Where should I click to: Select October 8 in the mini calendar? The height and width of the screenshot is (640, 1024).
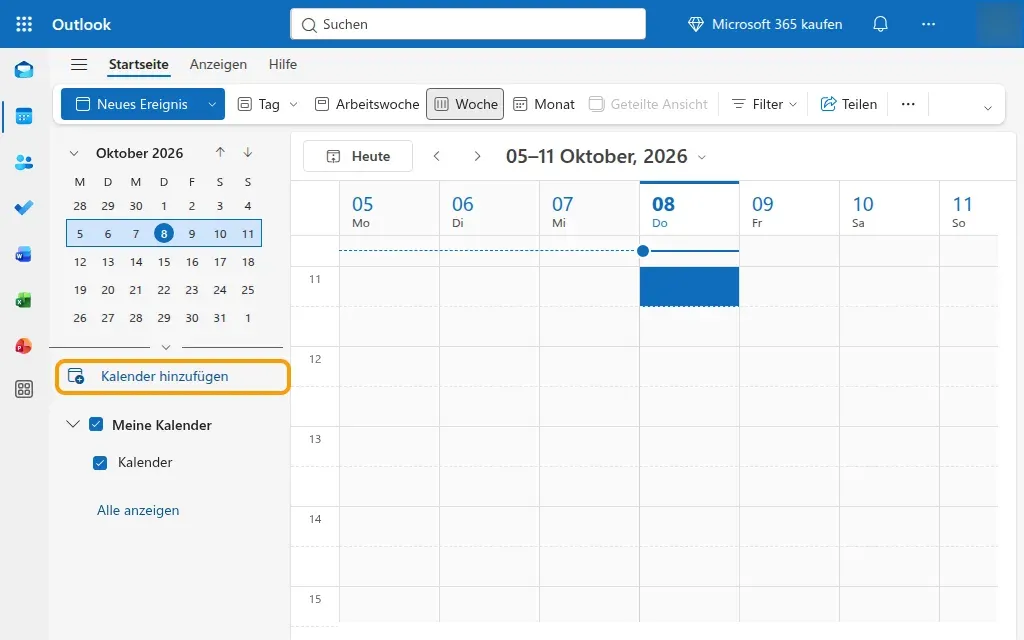164,233
